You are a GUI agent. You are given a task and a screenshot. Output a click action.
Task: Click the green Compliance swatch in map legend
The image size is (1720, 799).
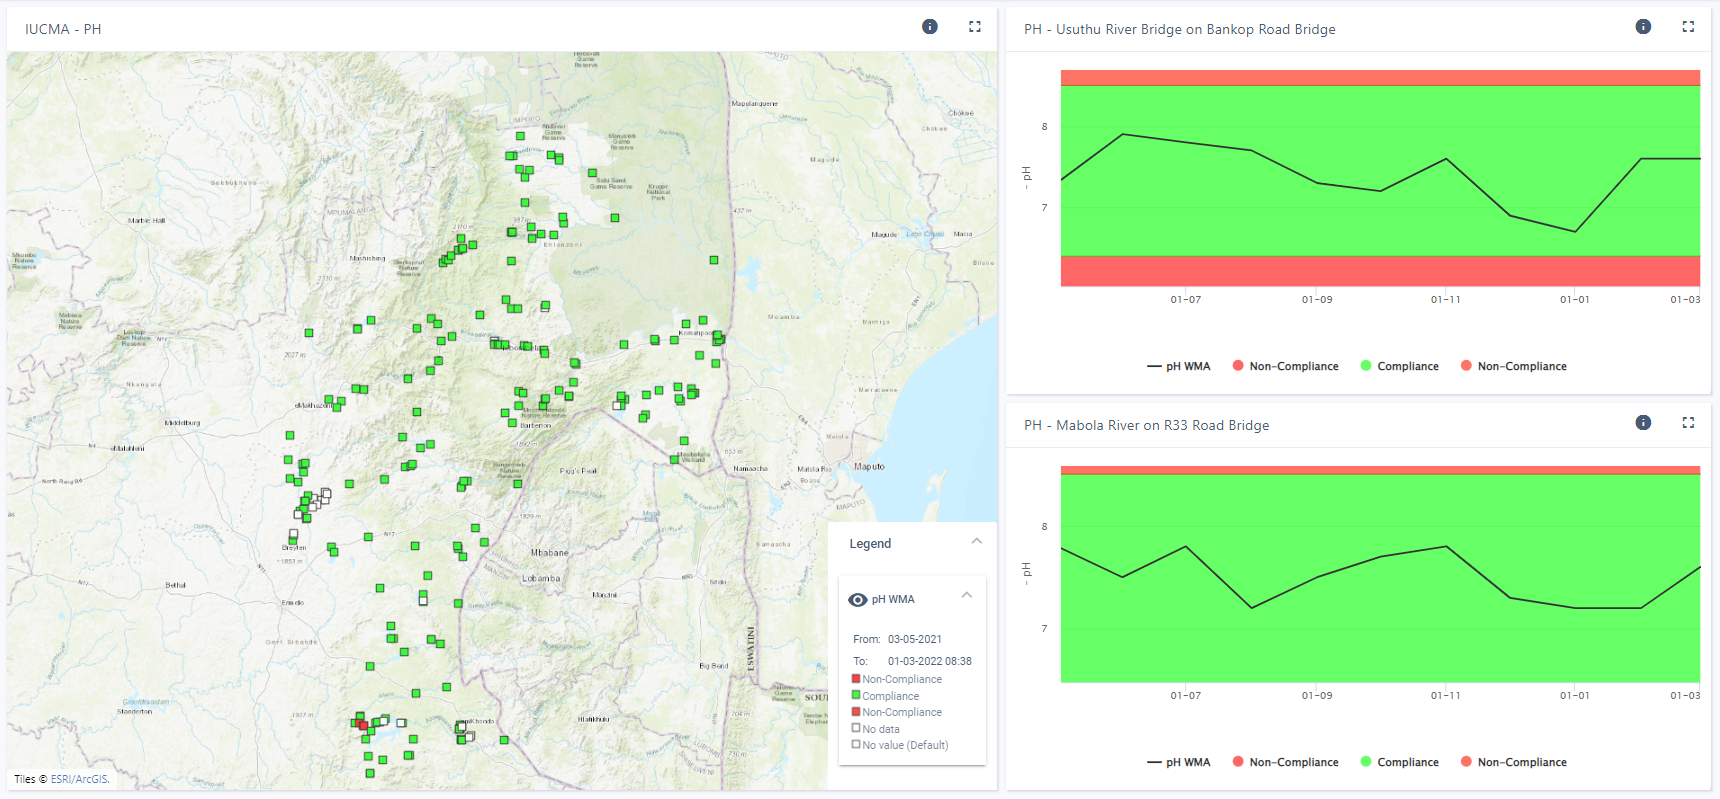click(856, 695)
